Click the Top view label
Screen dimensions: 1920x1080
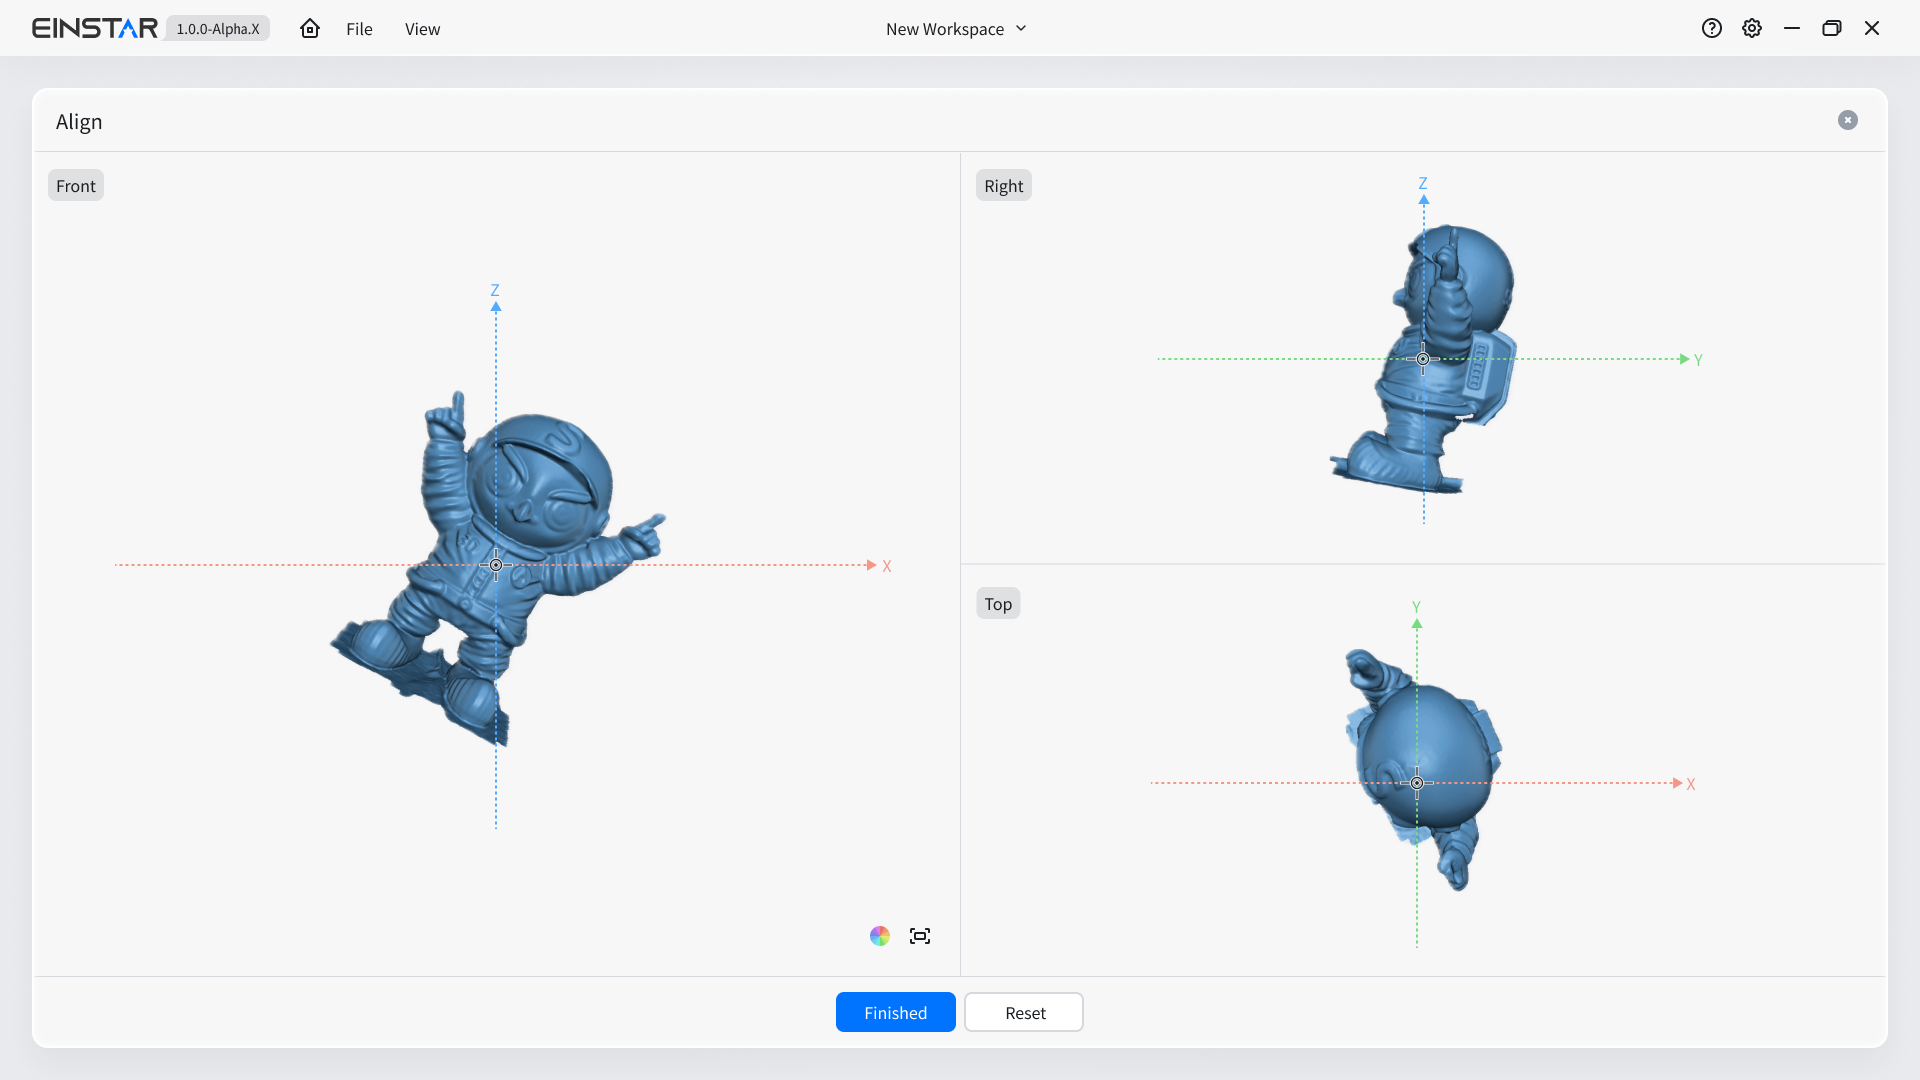pyautogui.click(x=998, y=604)
